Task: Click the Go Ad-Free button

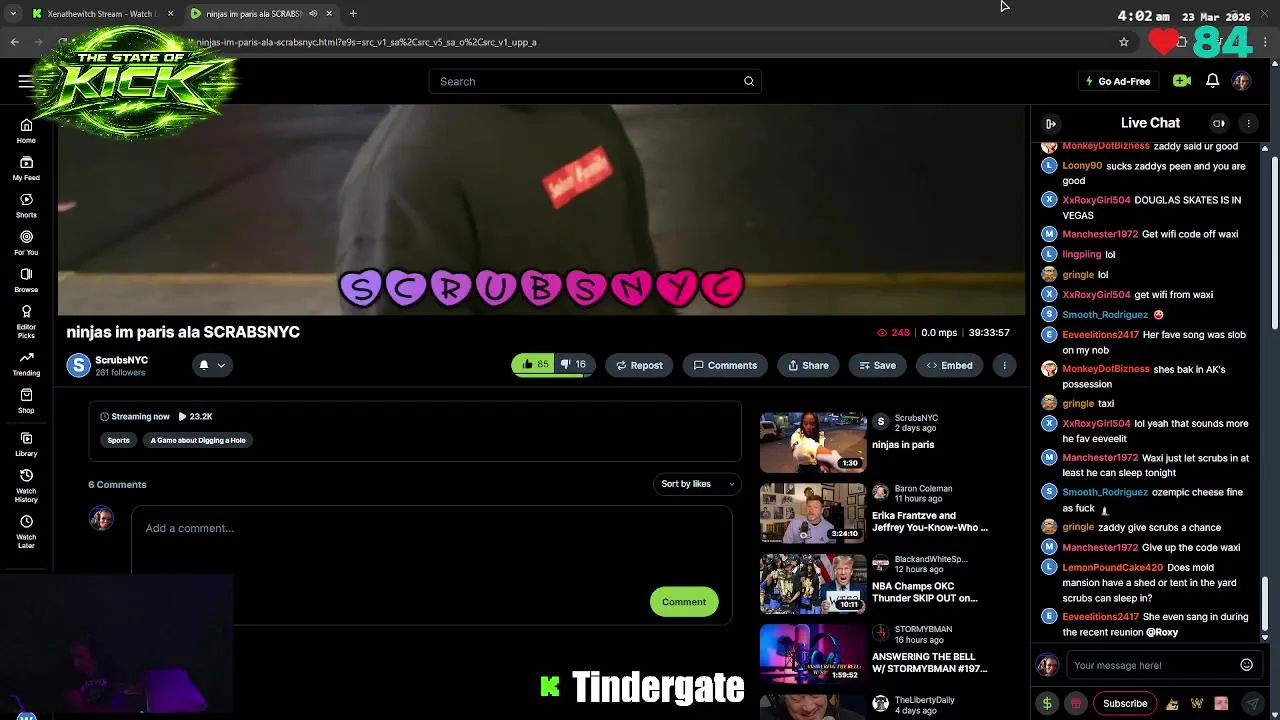Action: tap(1118, 81)
